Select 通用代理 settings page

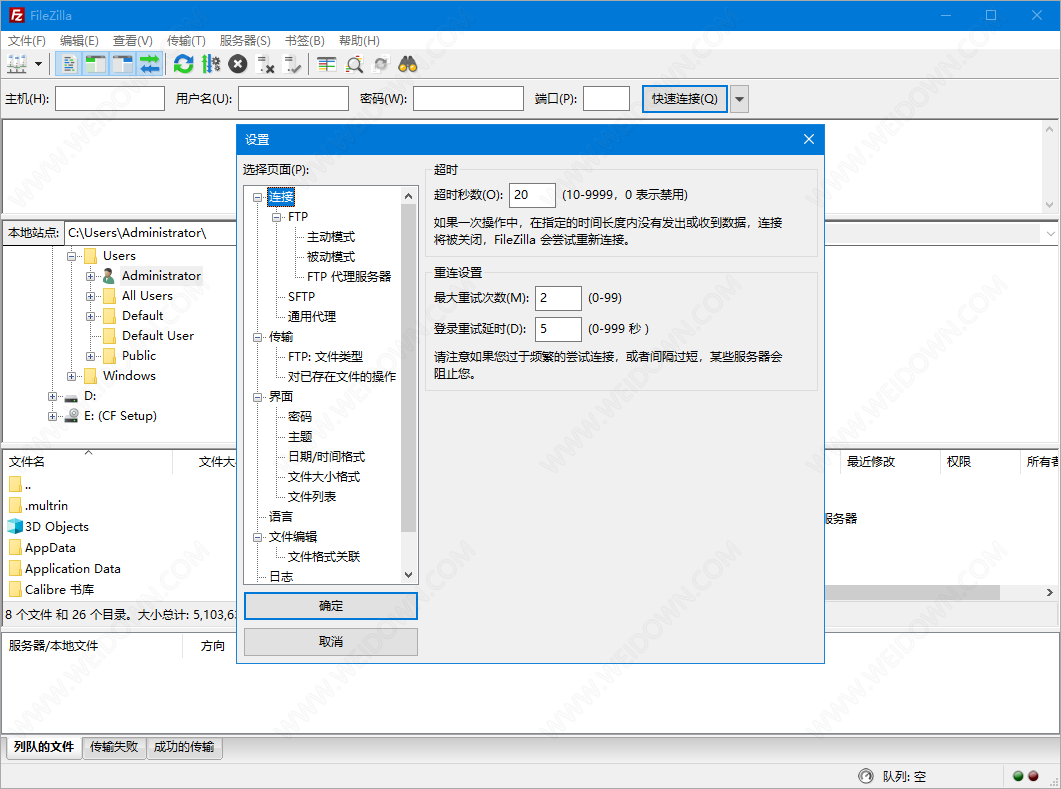point(312,317)
